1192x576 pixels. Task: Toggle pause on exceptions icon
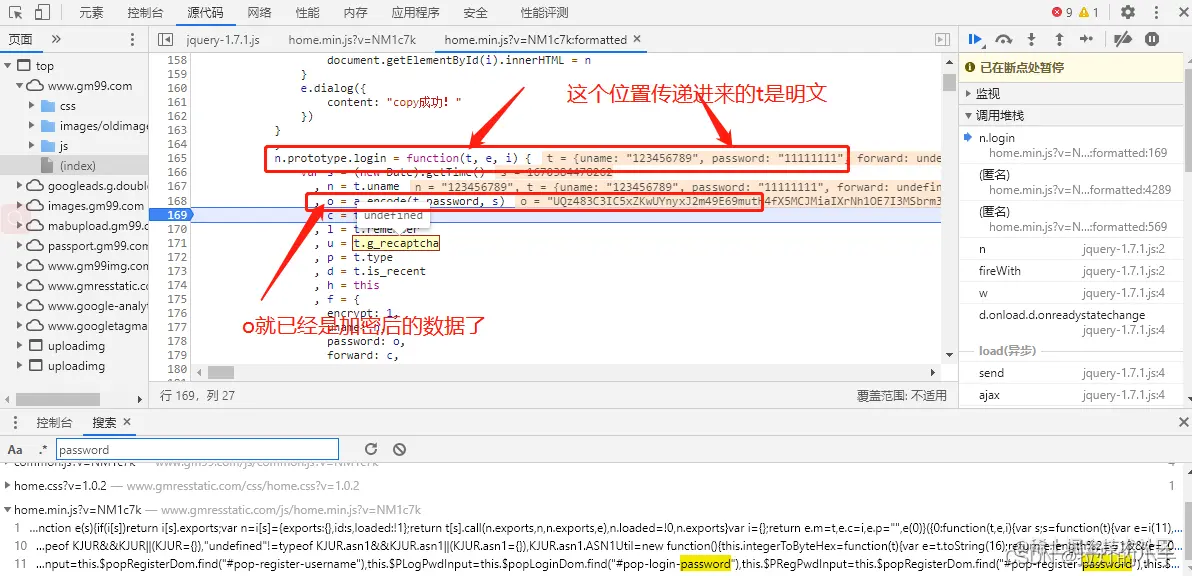click(x=1152, y=40)
